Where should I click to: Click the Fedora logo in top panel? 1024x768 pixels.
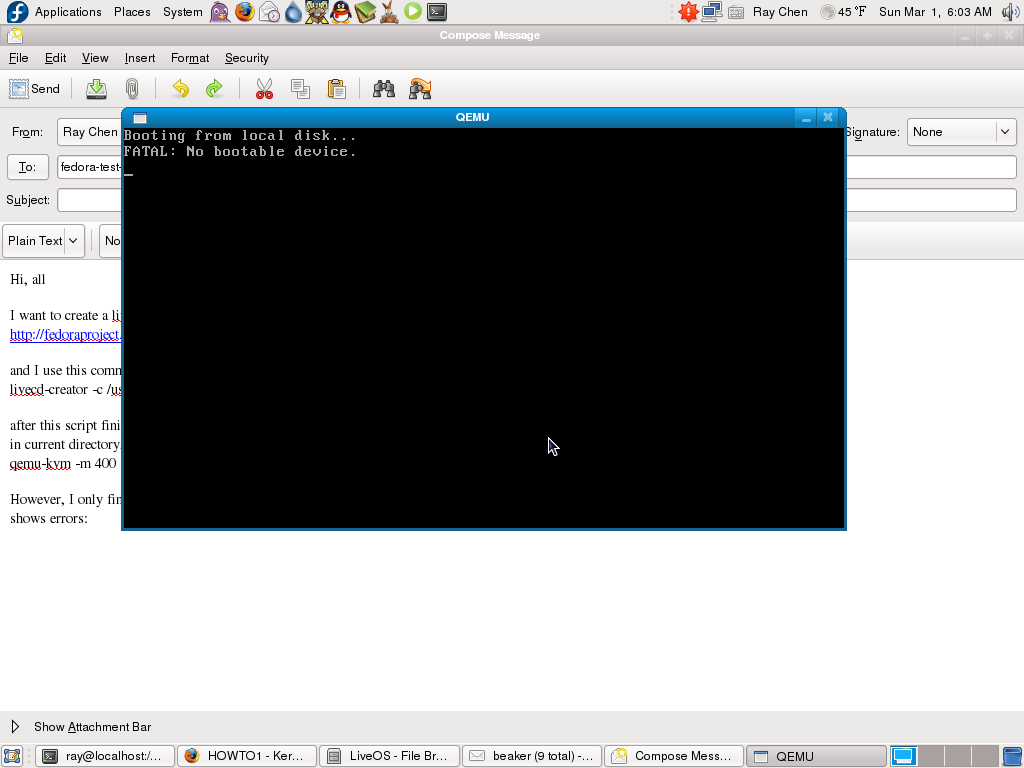coord(17,12)
